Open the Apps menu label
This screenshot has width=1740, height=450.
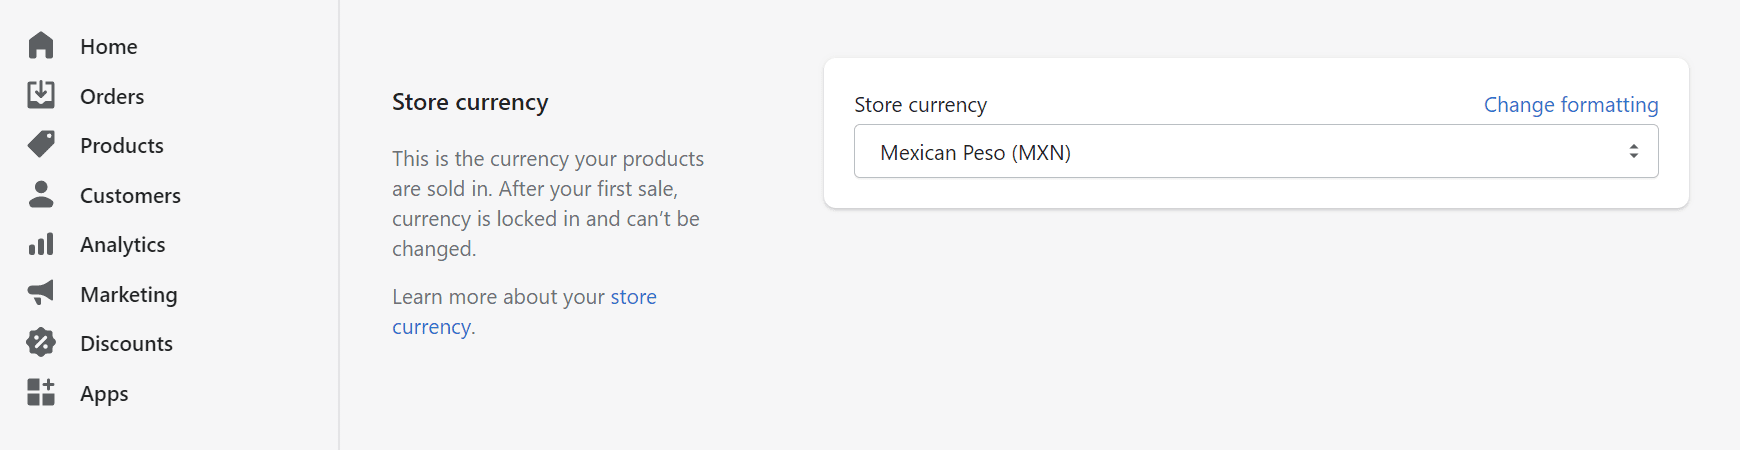coord(104,394)
